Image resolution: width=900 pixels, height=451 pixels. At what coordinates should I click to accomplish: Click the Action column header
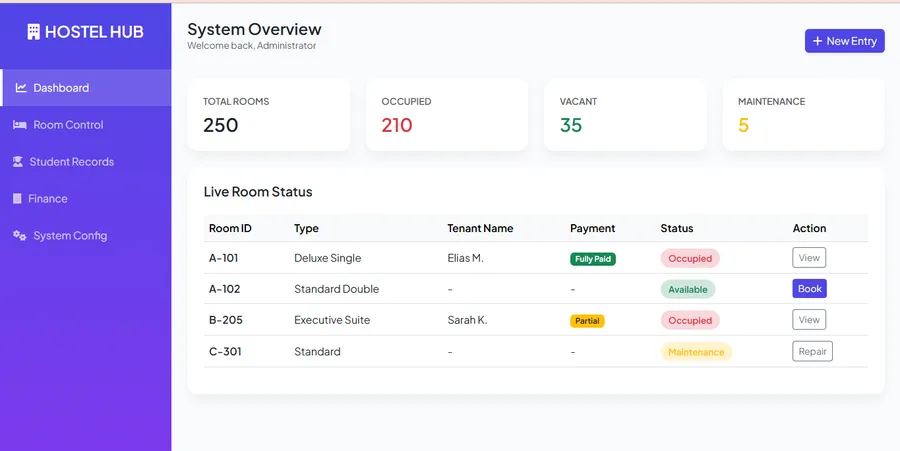[x=809, y=228]
